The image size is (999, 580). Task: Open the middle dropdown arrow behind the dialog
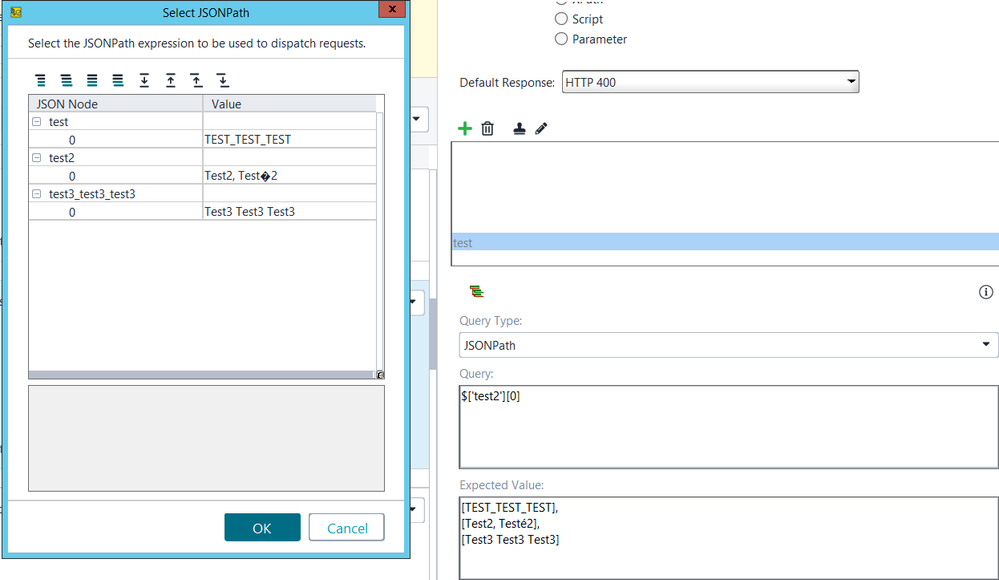click(x=414, y=301)
